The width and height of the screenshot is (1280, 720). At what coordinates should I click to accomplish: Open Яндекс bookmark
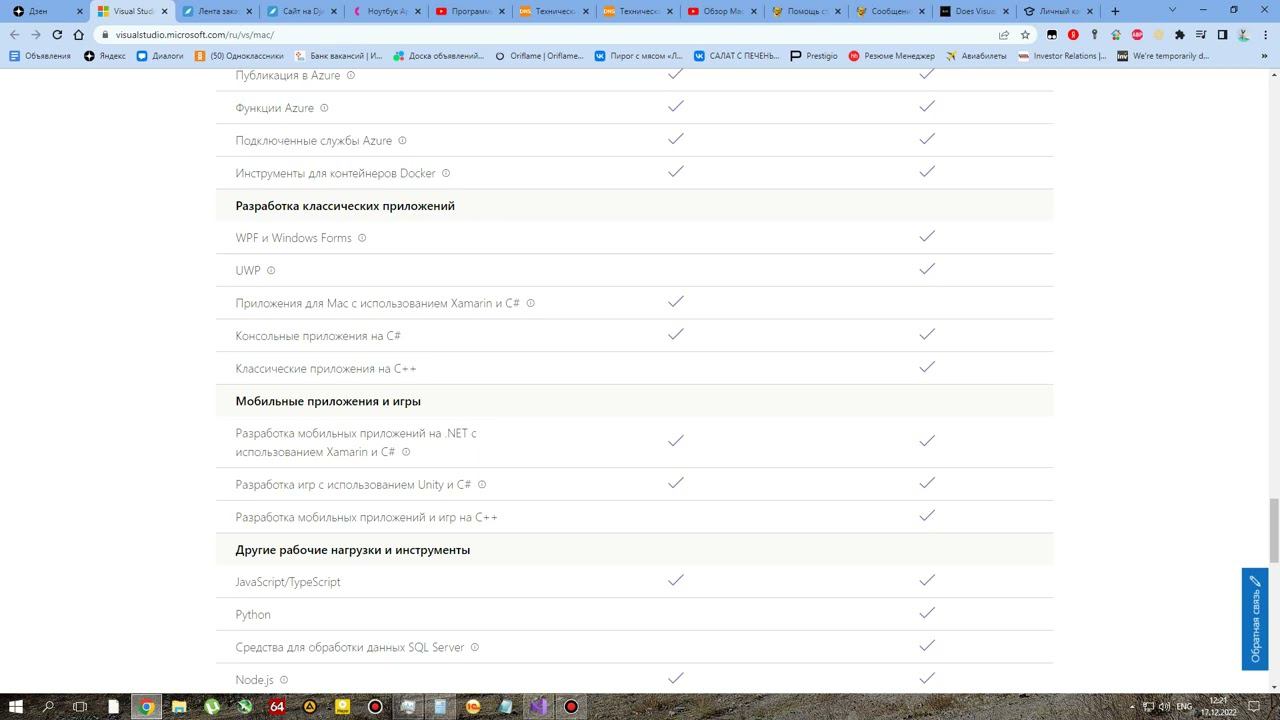105,56
